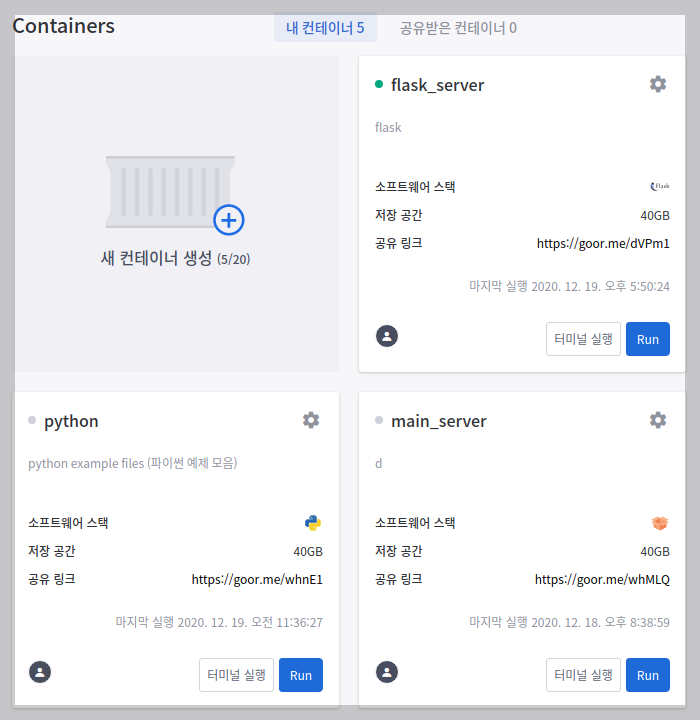Click the orange box stack icon in main_server
The image size is (700, 720).
pos(660,523)
